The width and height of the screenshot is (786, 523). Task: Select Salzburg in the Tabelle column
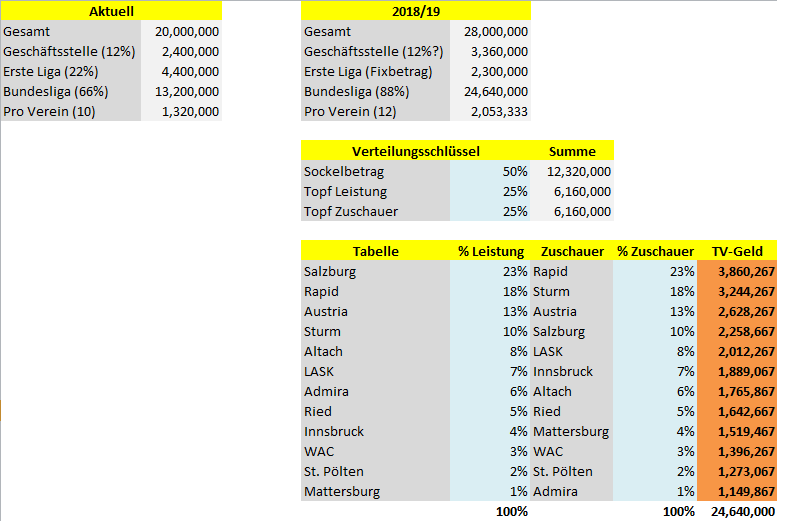click(x=375, y=271)
